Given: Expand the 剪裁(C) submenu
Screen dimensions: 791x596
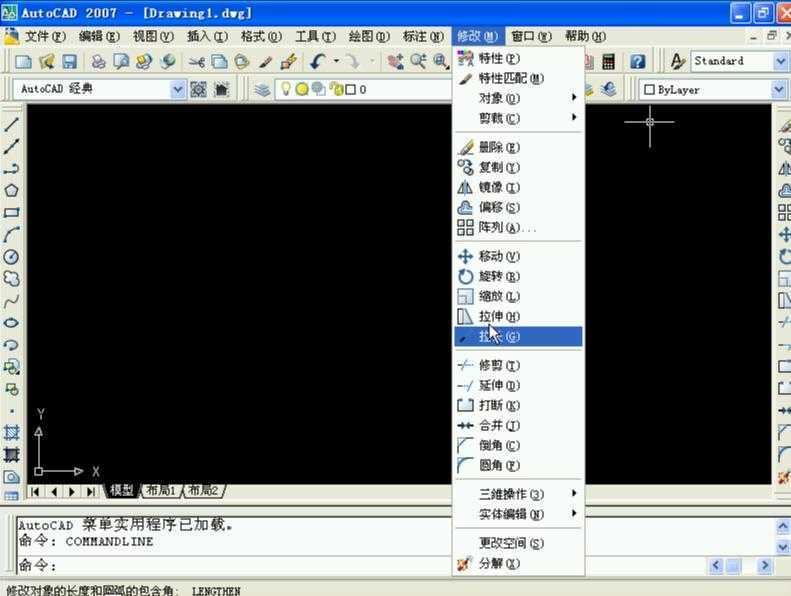Looking at the screenshot, I should coord(518,118).
